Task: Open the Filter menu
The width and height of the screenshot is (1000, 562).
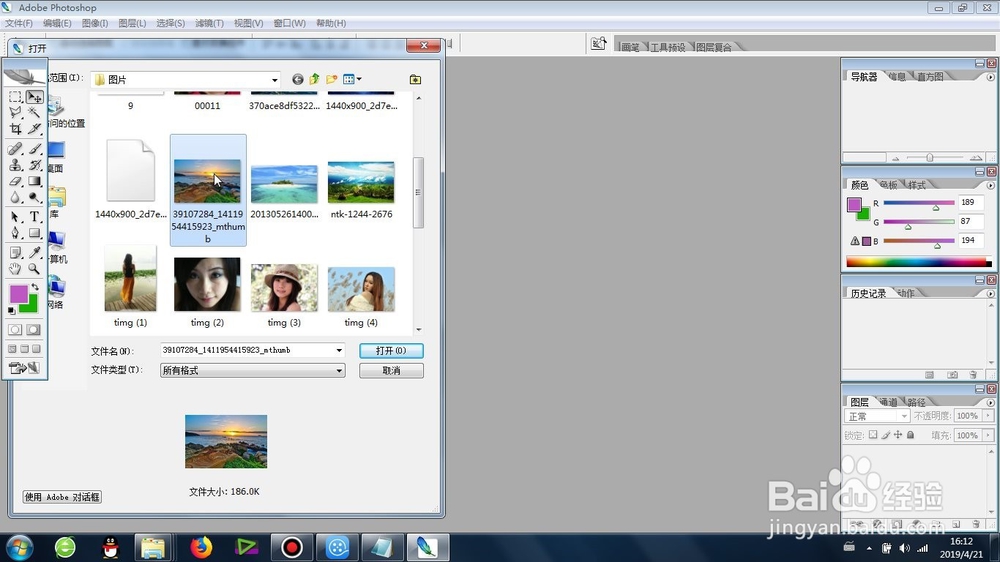Action: 209,23
